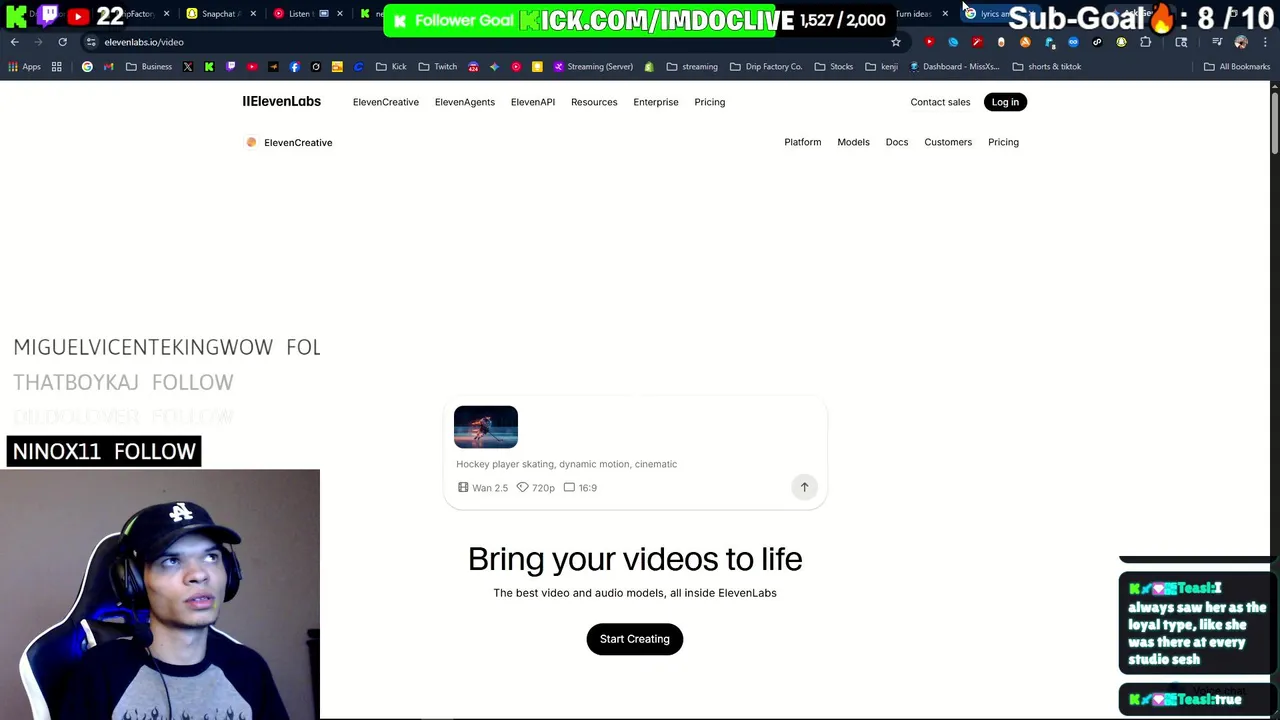The width and height of the screenshot is (1280, 720).
Task: Click the Log in button
Action: coord(1005,102)
